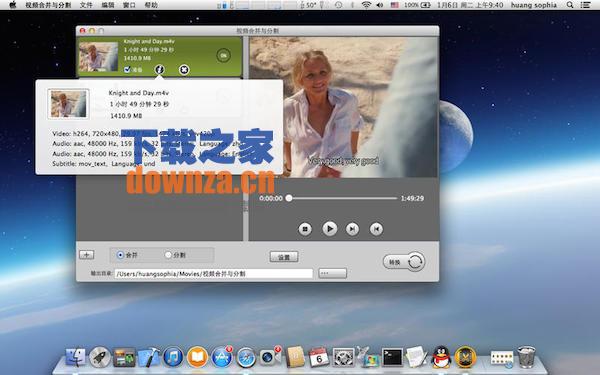The height and width of the screenshot is (375, 600).
Task: Open System Preferences gear in Dock
Action: pos(343,357)
